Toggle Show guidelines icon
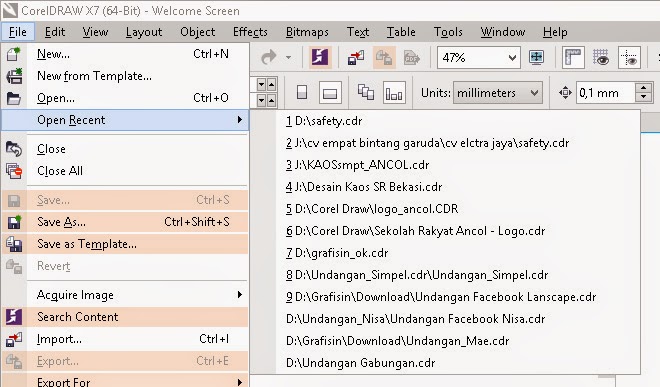The width and height of the screenshot is (660, 387). click(629, 57)
